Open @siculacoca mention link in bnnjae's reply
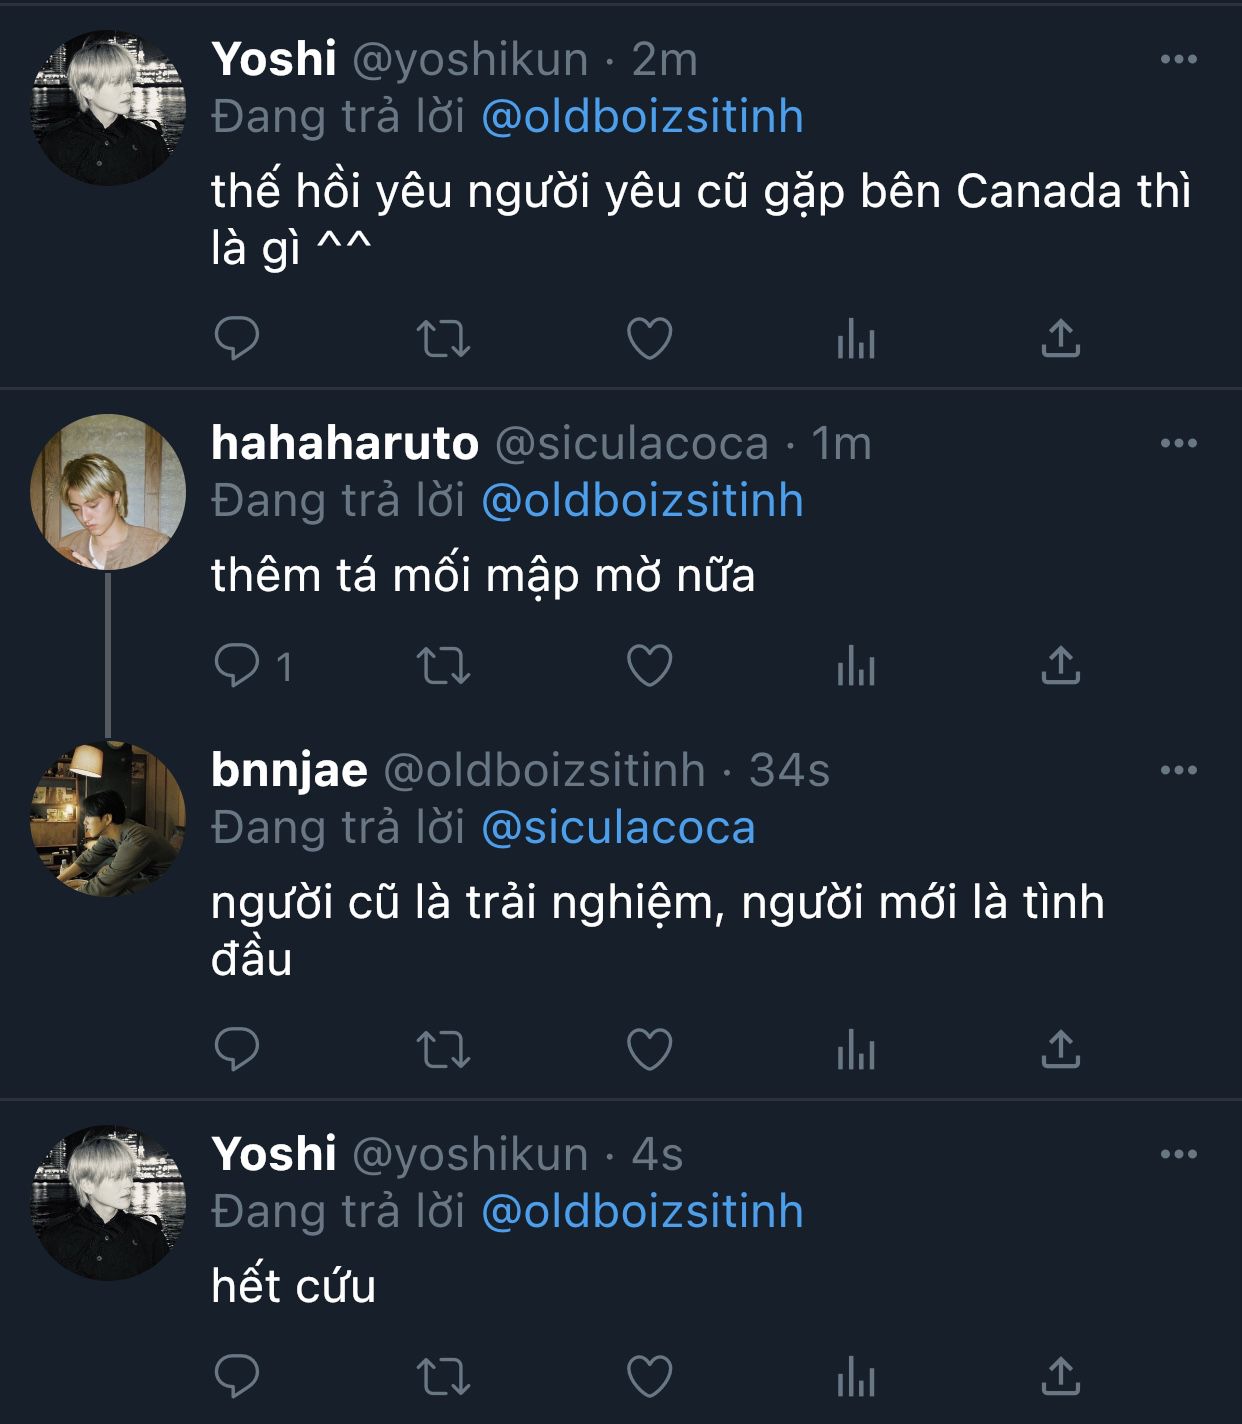This screenshot has height=1424, width=1242. tap(618, 828)
